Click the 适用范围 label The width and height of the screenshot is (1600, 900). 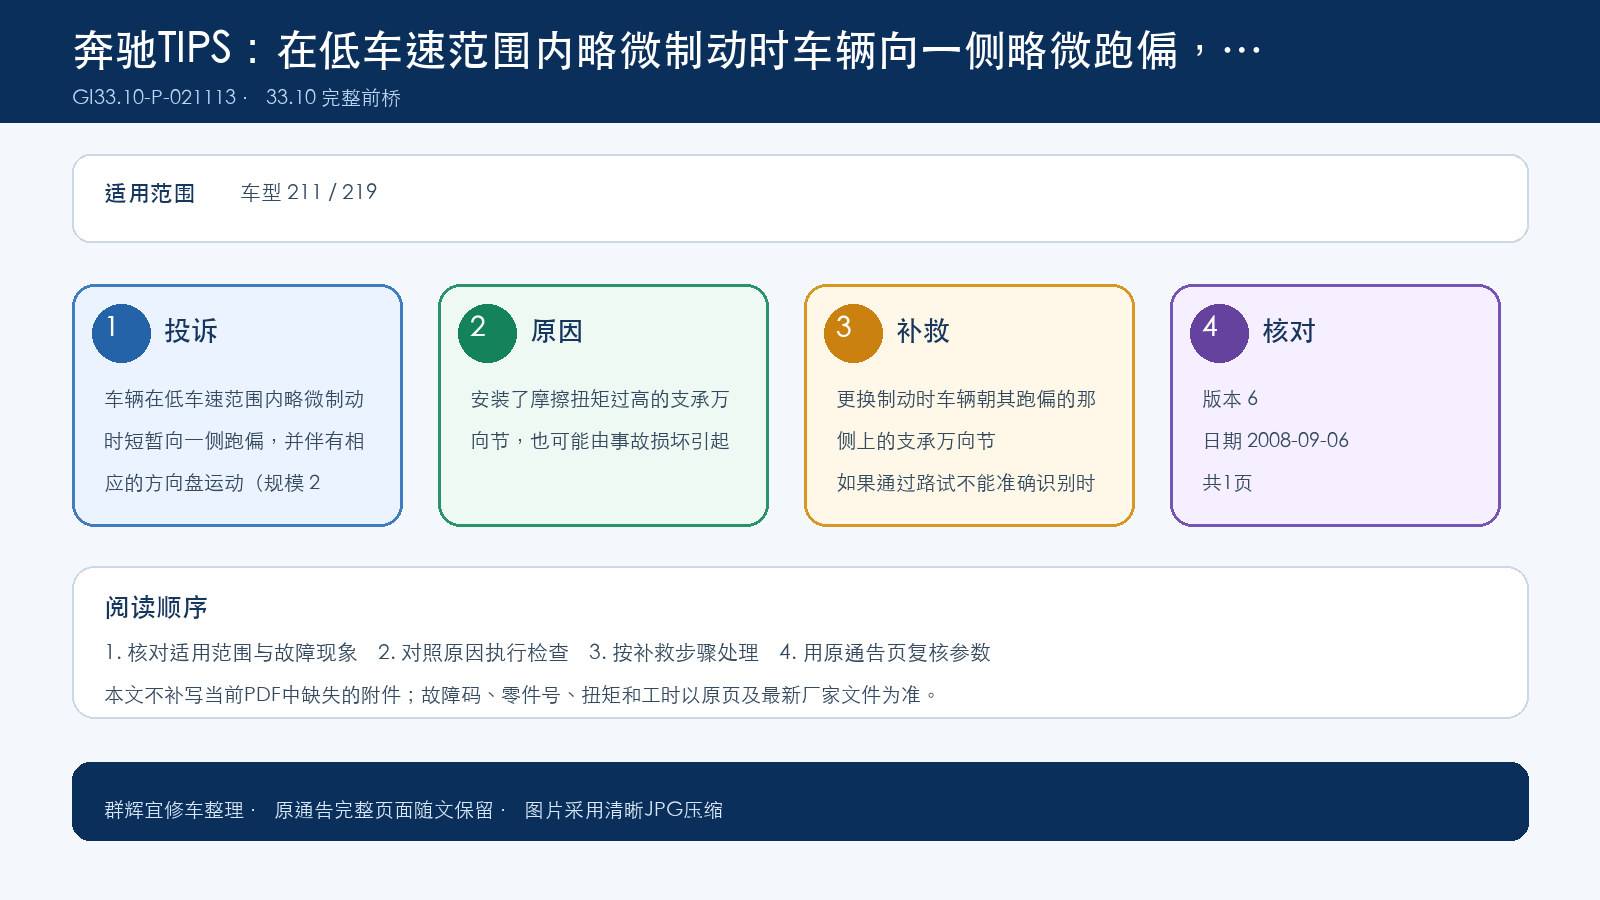coord(150,193)
